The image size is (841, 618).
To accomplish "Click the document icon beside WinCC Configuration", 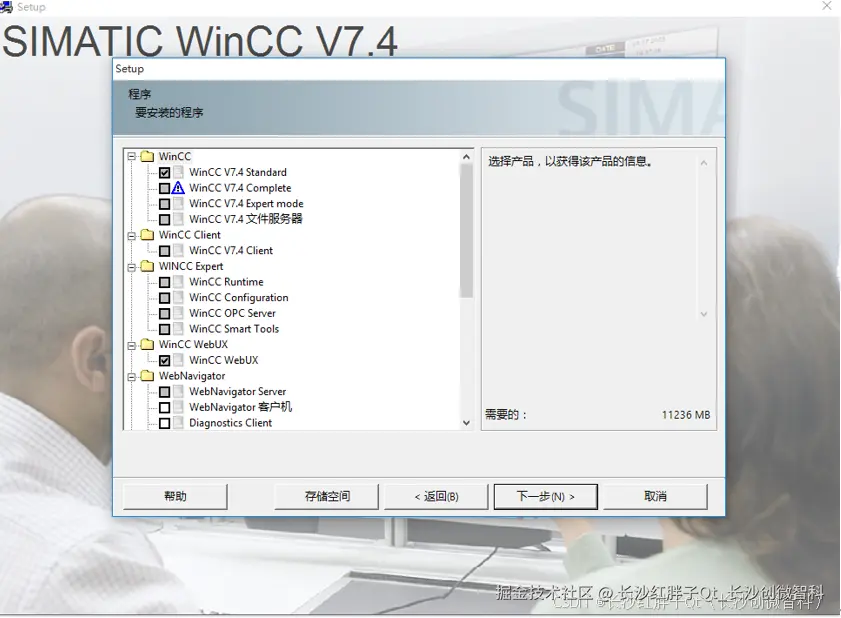I will tap(178, 298).
